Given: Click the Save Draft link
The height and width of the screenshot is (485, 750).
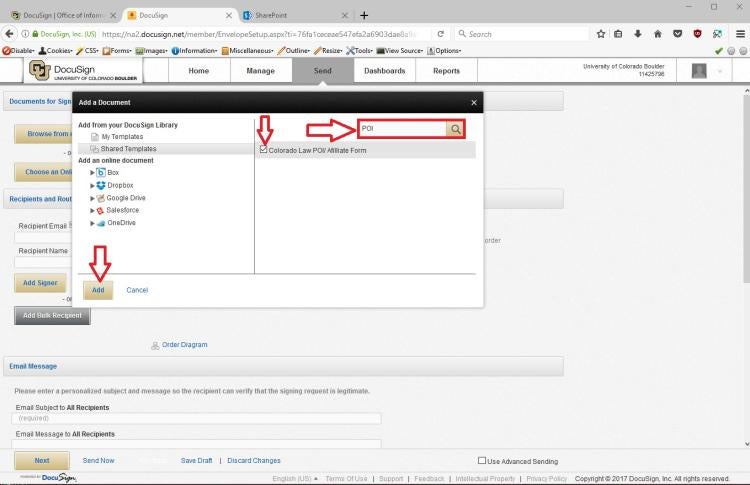Looking at the screenshot, I should click(x=196, y=460).
